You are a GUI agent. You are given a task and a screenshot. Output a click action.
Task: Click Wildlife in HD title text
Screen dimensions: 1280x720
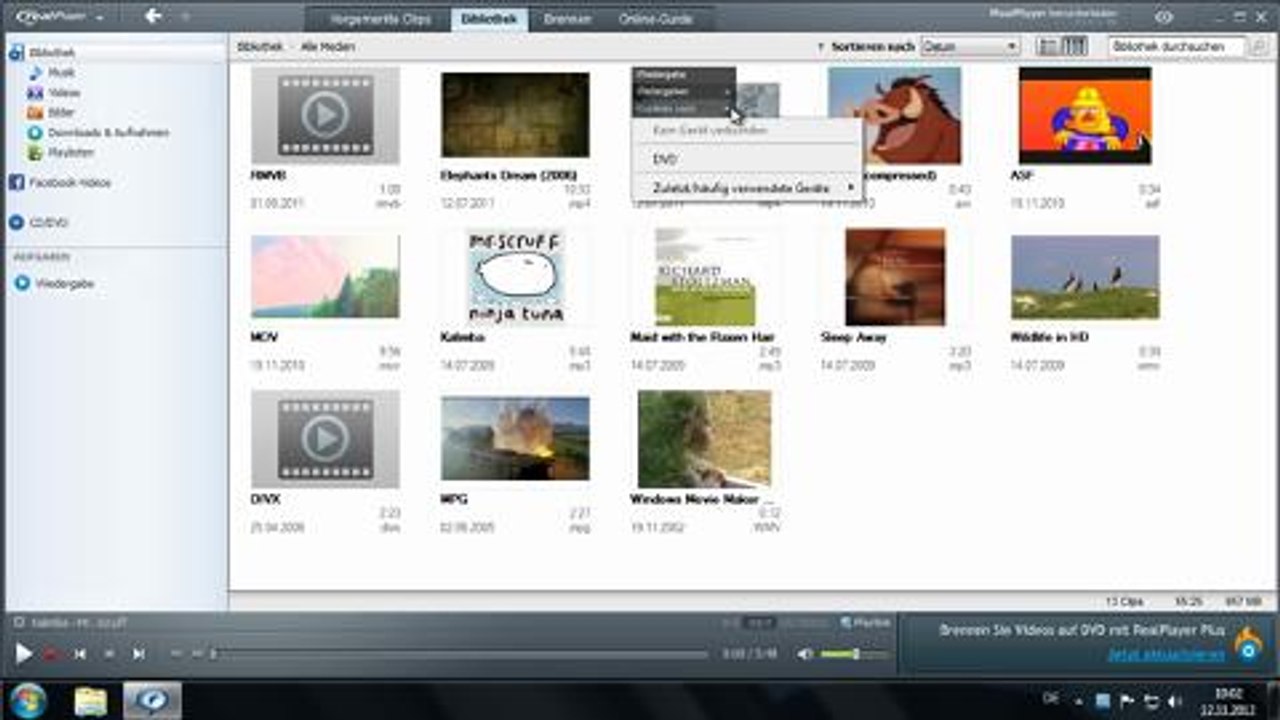tap(1049, 338)
